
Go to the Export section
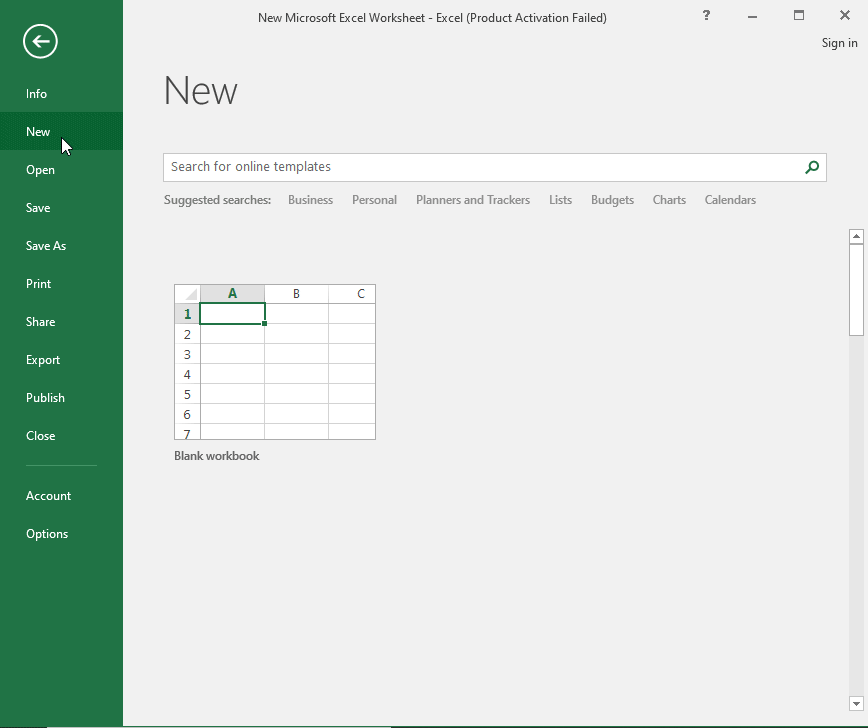coord(43,360)
